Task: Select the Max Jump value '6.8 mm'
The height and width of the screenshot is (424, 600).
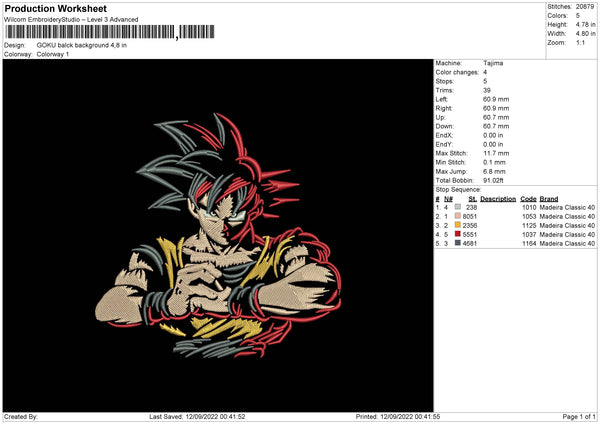Action: tap(494, 171)
